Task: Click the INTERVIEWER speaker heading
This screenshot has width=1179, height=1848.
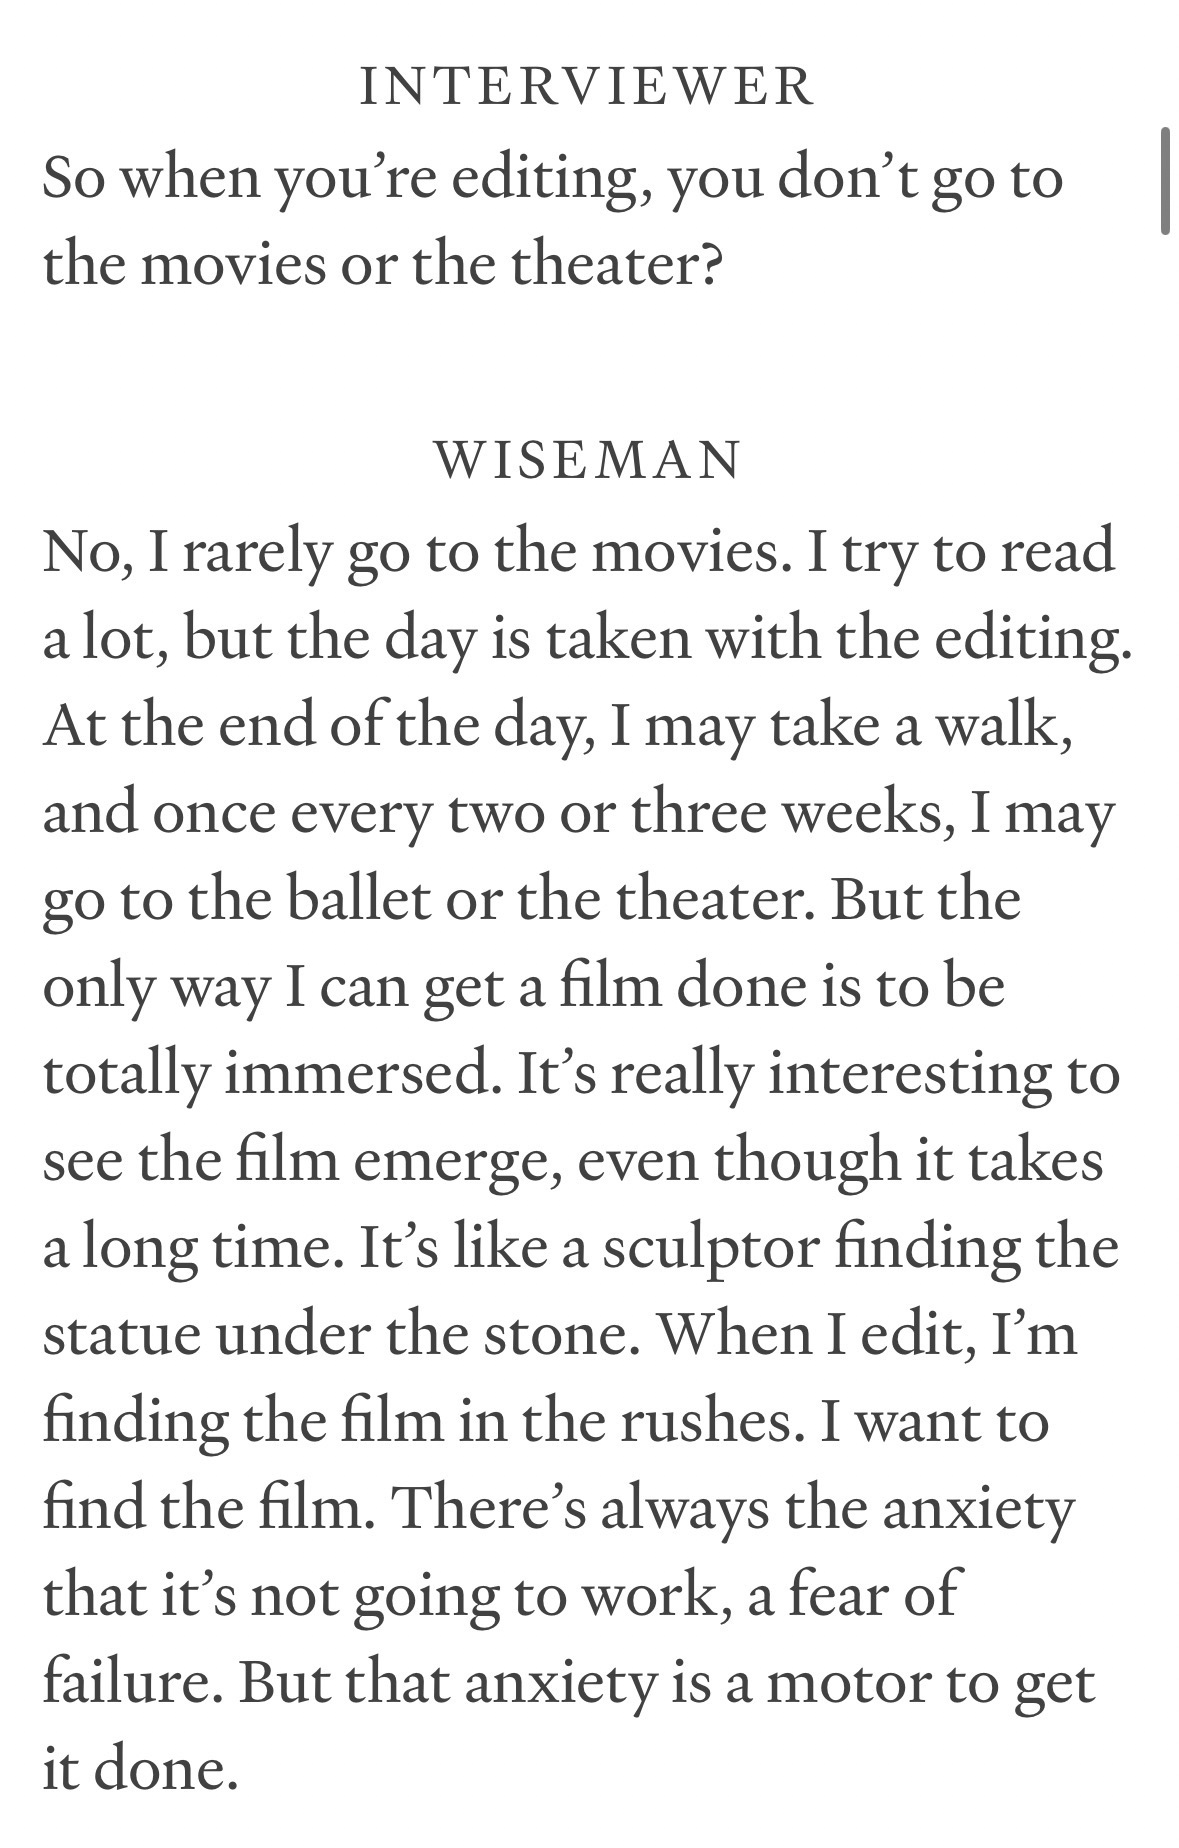Action: [x=587, y=85]
